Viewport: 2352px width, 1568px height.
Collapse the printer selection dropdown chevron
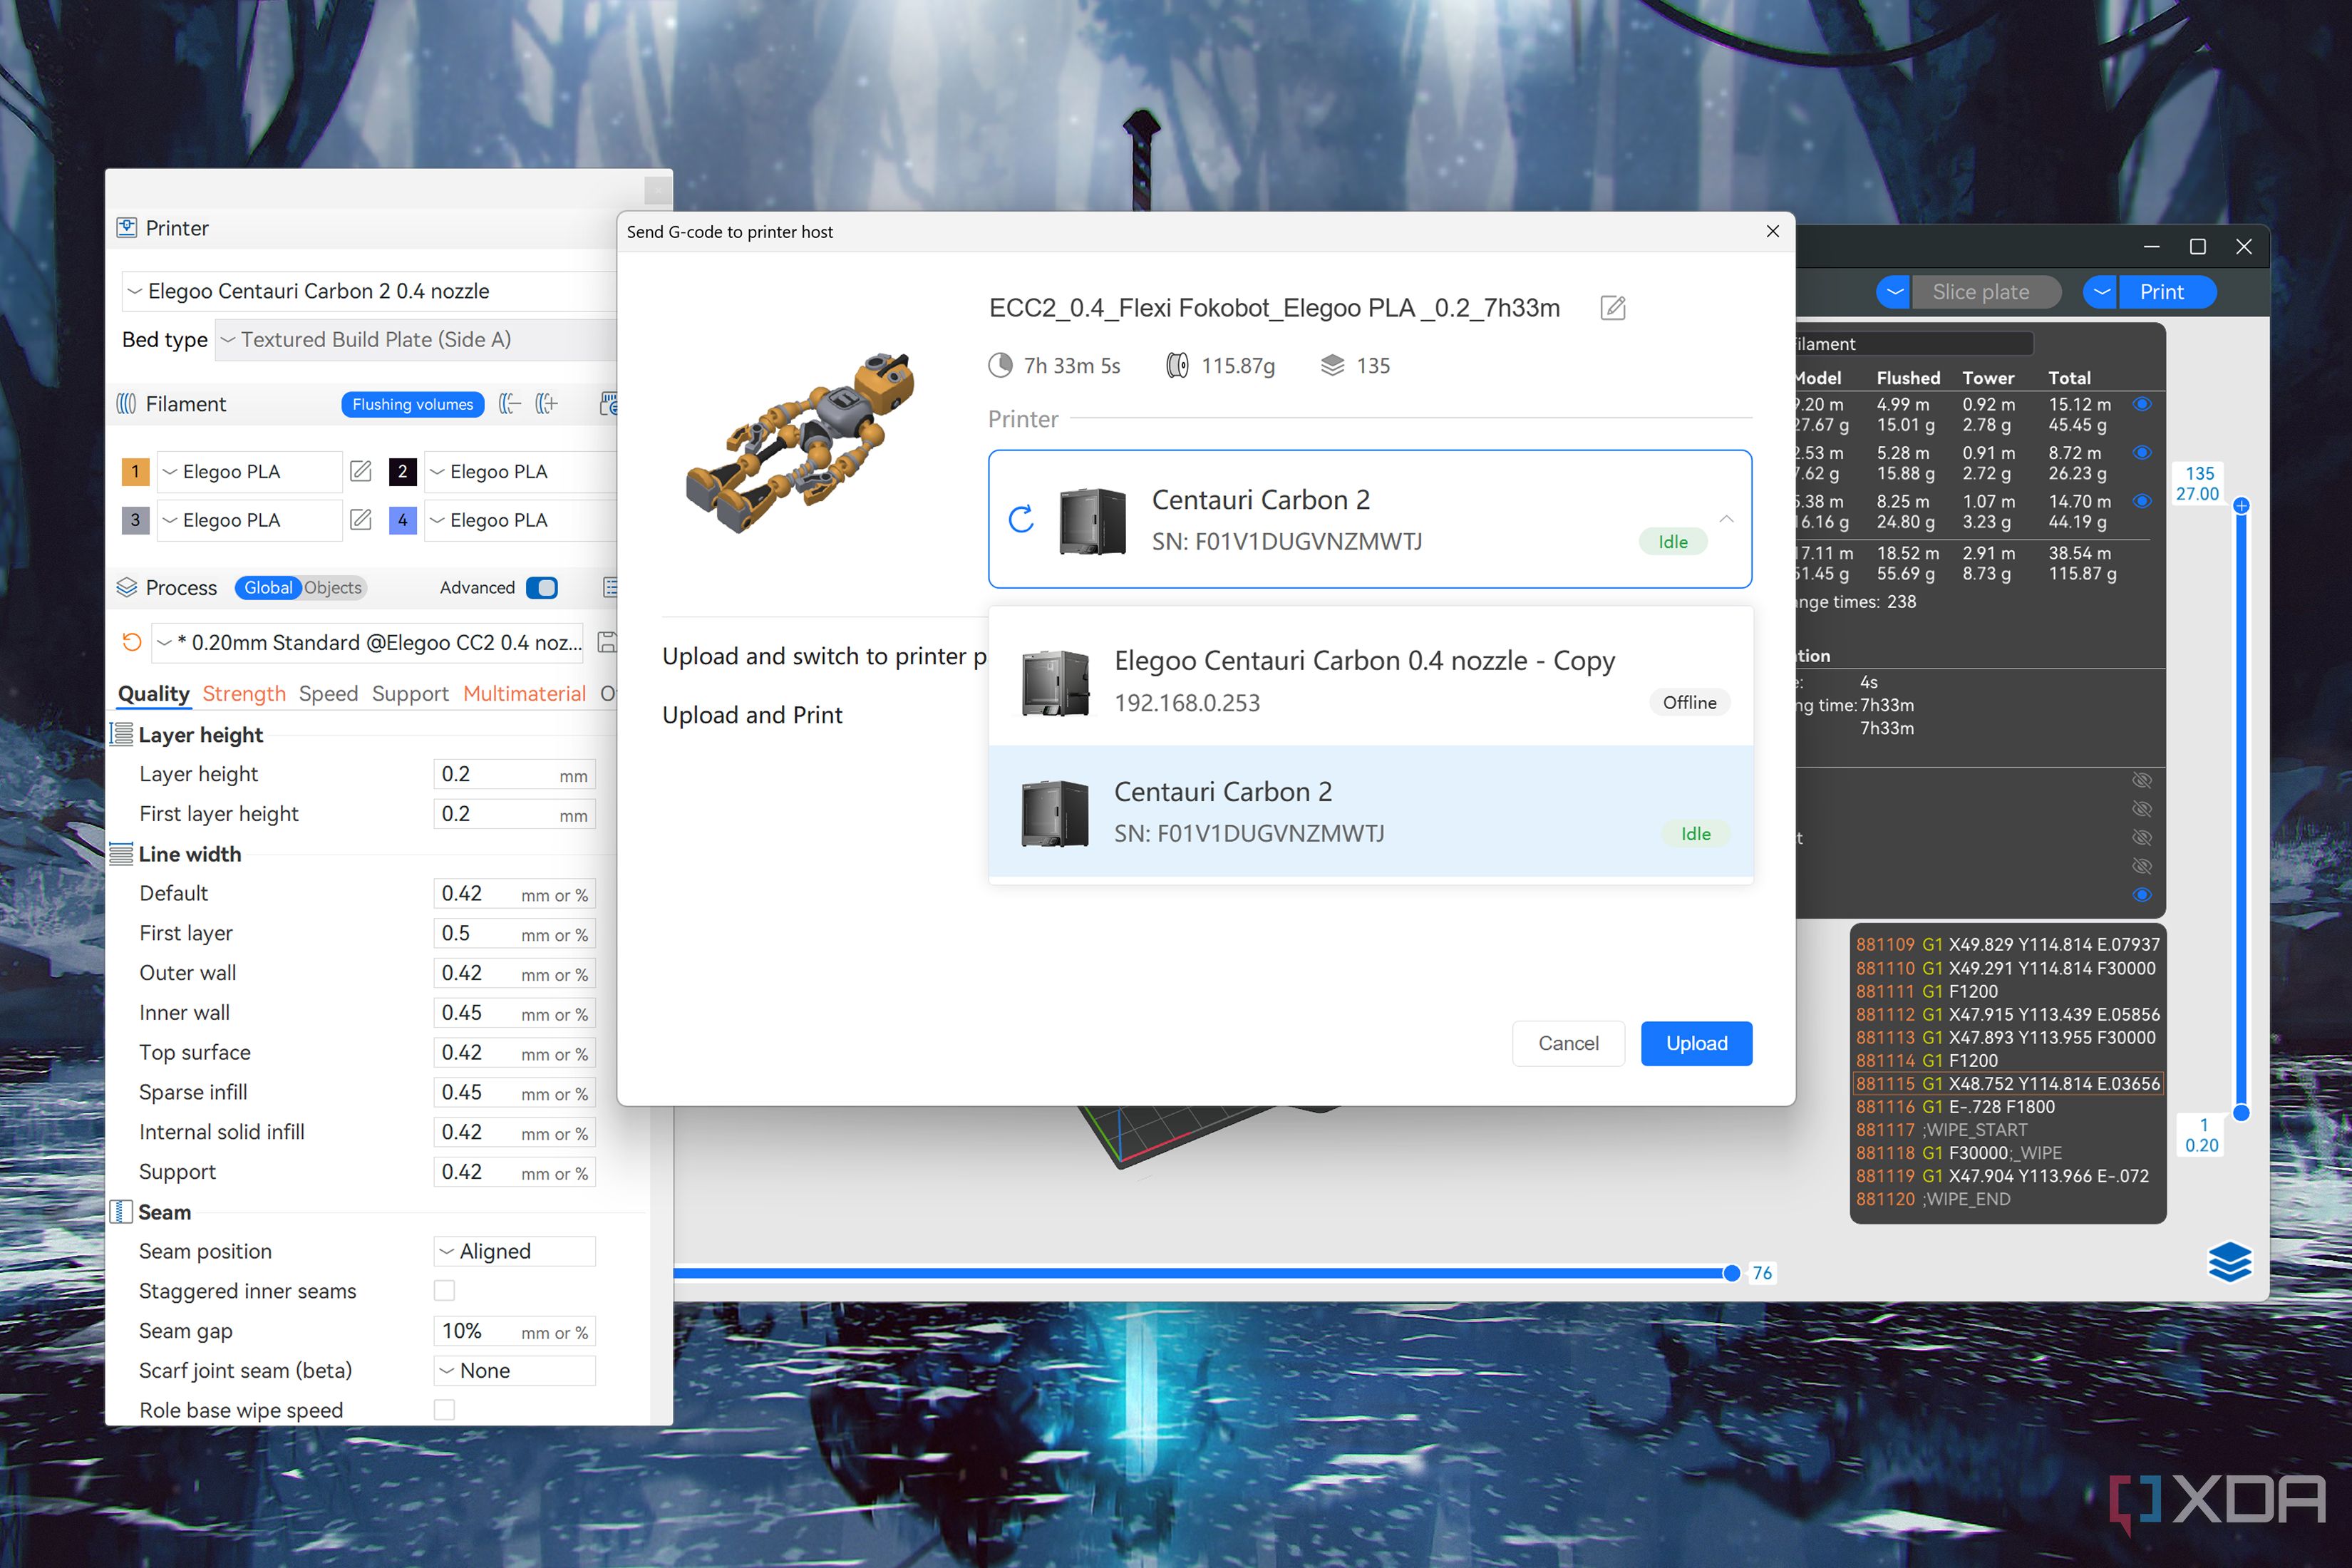(1726, 519)
